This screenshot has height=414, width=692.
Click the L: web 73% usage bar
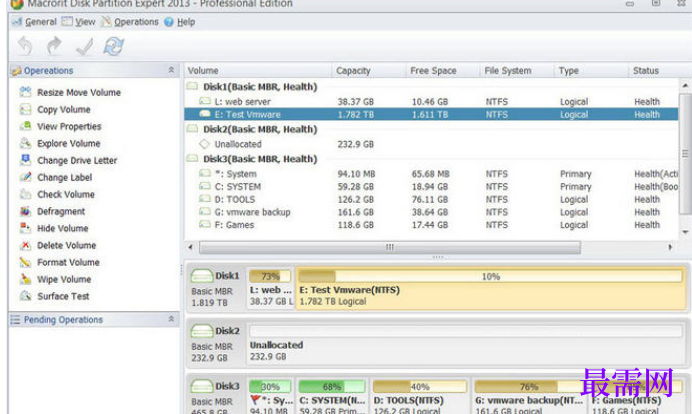[270, 276]
